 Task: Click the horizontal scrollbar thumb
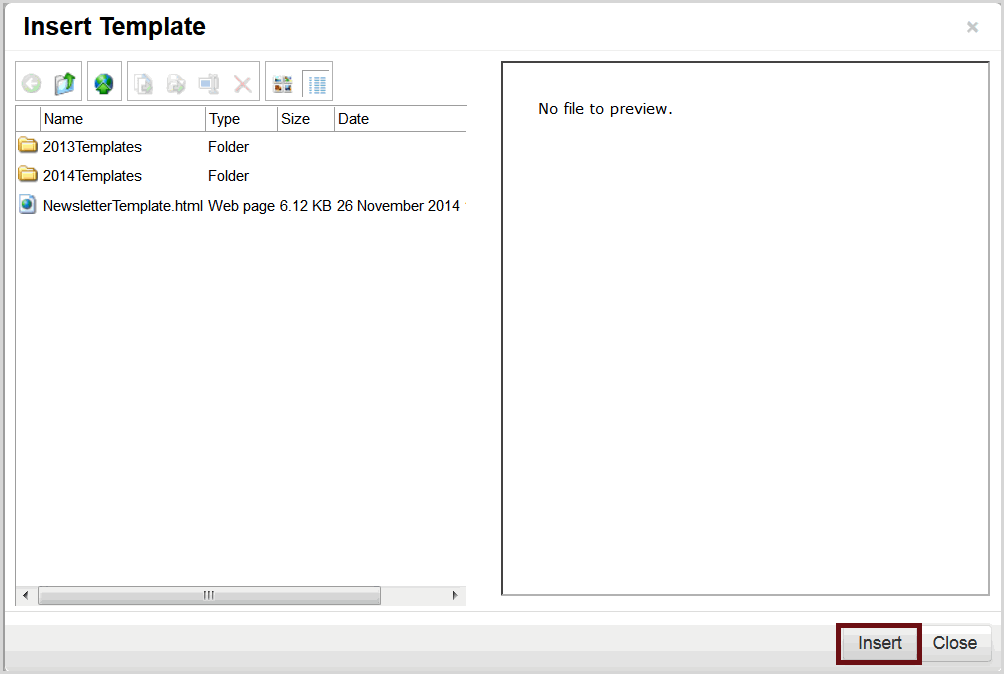(x=209, y=595)
